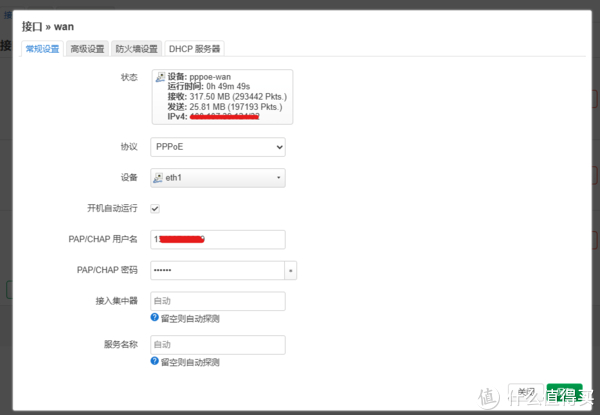Click the help icon under 接入集中器
Image resolution: width=600 pixels, height=415 pixels.
coord(155,317)
